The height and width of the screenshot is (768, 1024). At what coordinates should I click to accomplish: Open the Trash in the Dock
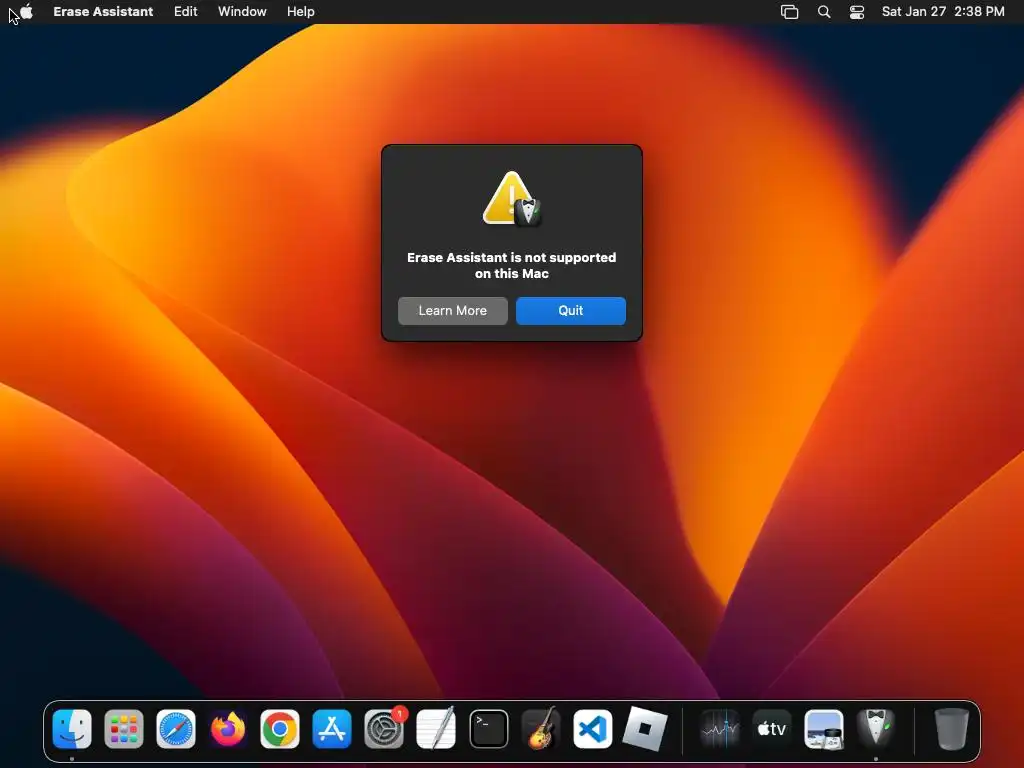(951, 729)
